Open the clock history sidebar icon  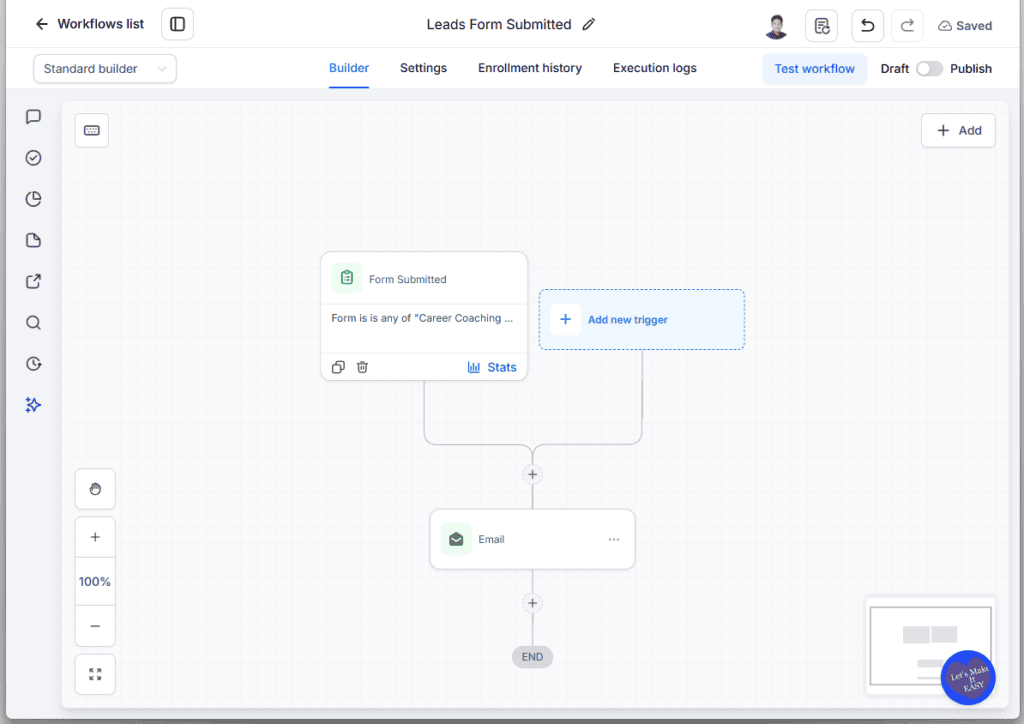pyautogui.click(x=33, y=364)
